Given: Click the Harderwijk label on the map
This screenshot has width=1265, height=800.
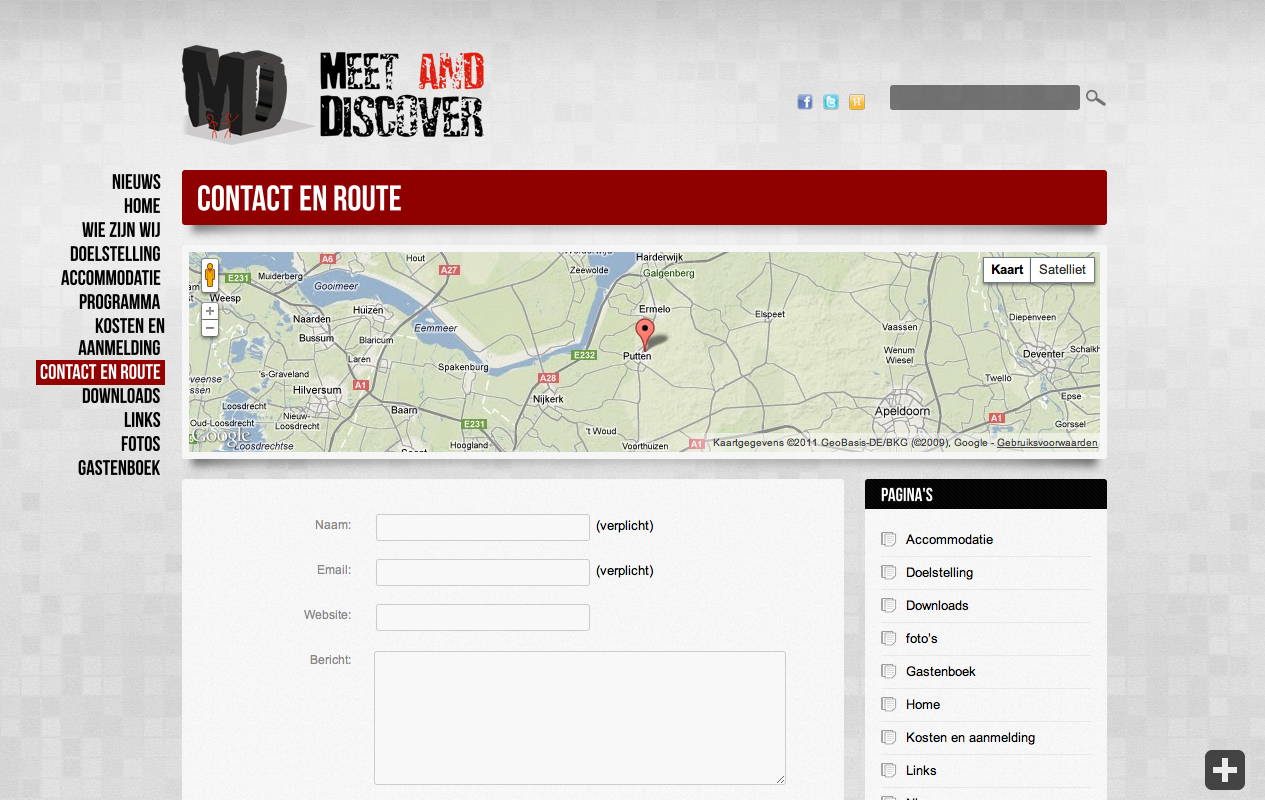Looking at the screenshot, I should point(659,257).
